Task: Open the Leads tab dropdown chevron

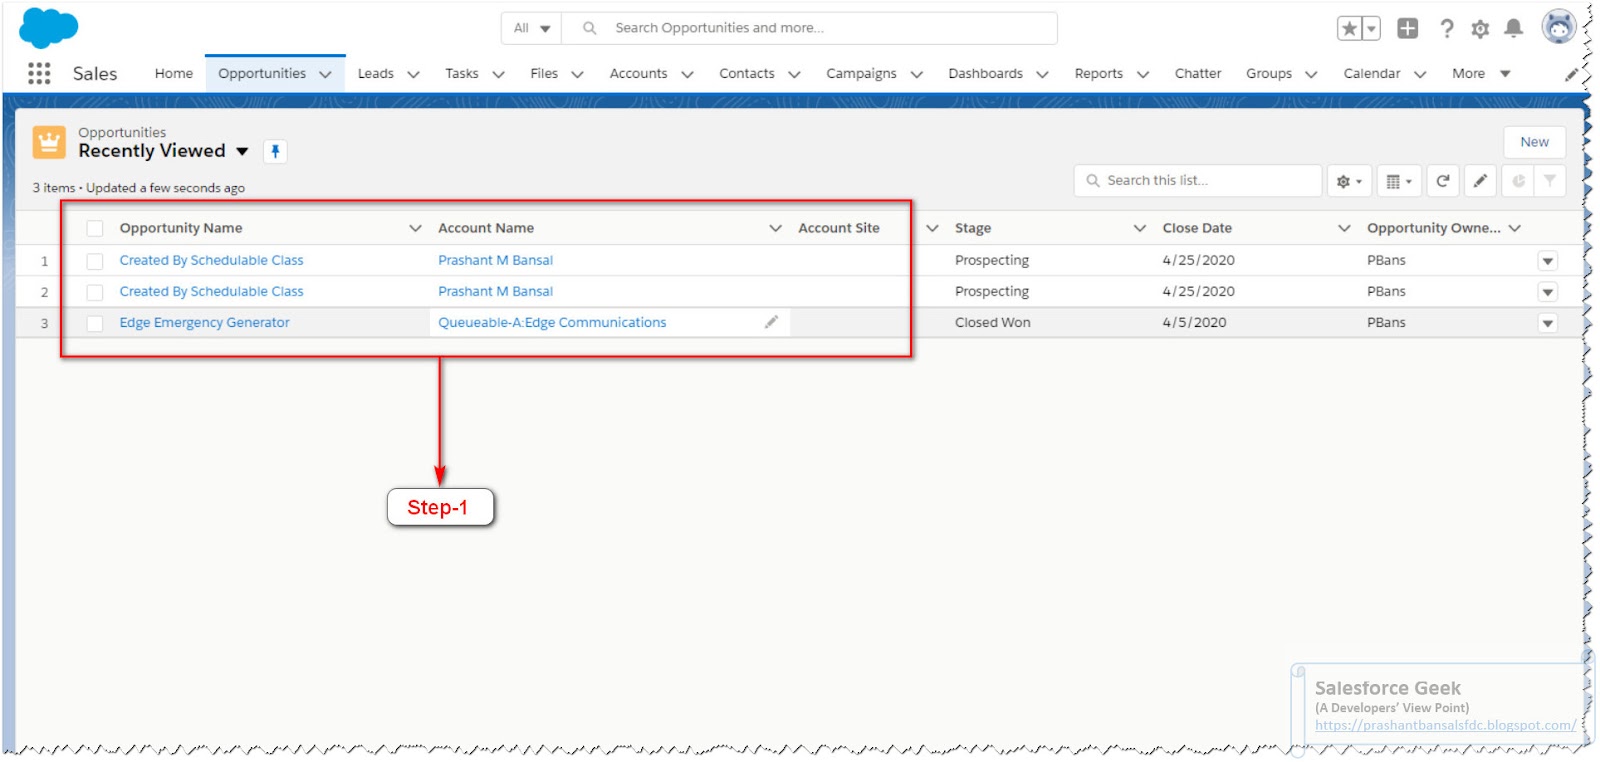Action: (413, 74)
